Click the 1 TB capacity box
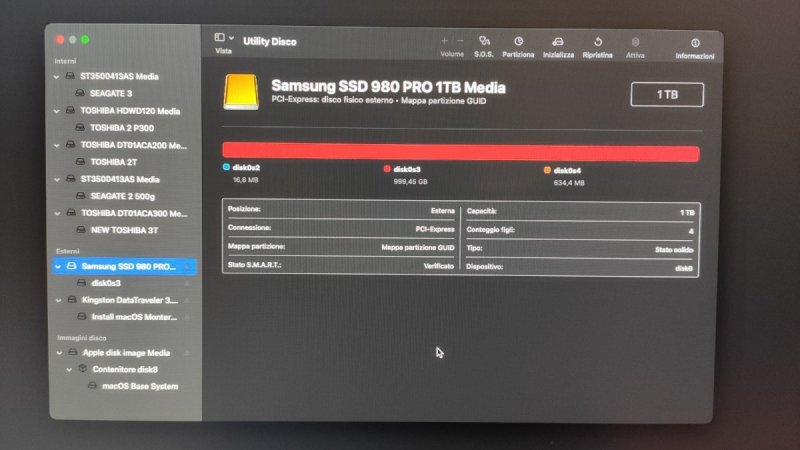This screenshot has height=450, width=800. (x=667, y=94)
